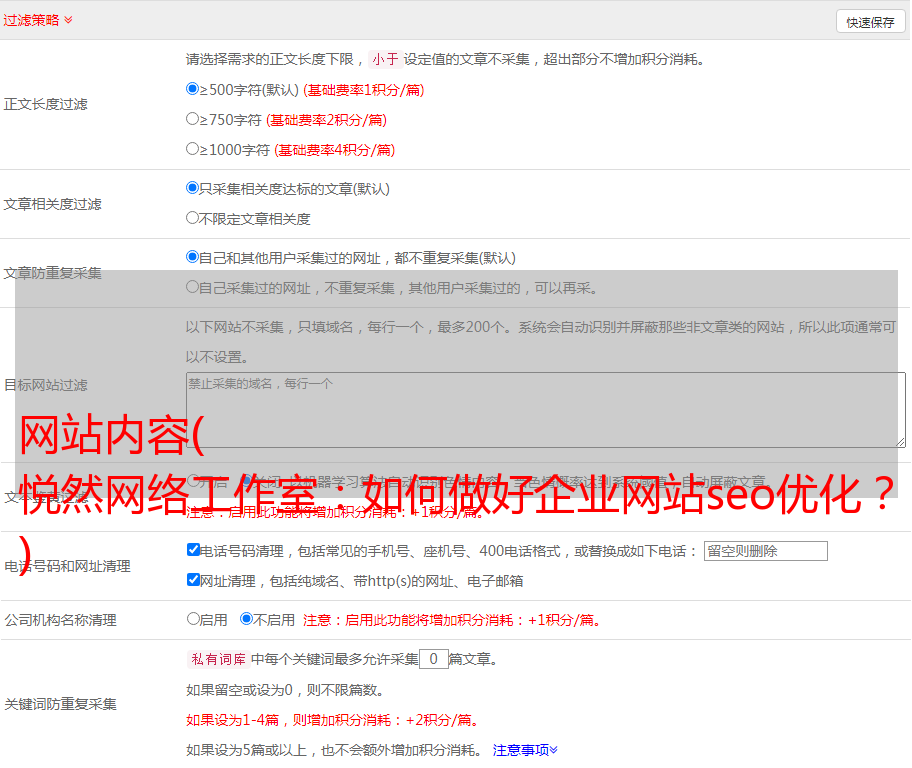Toggle the 电话号码清理 checkbox

[x=193, y=550]
